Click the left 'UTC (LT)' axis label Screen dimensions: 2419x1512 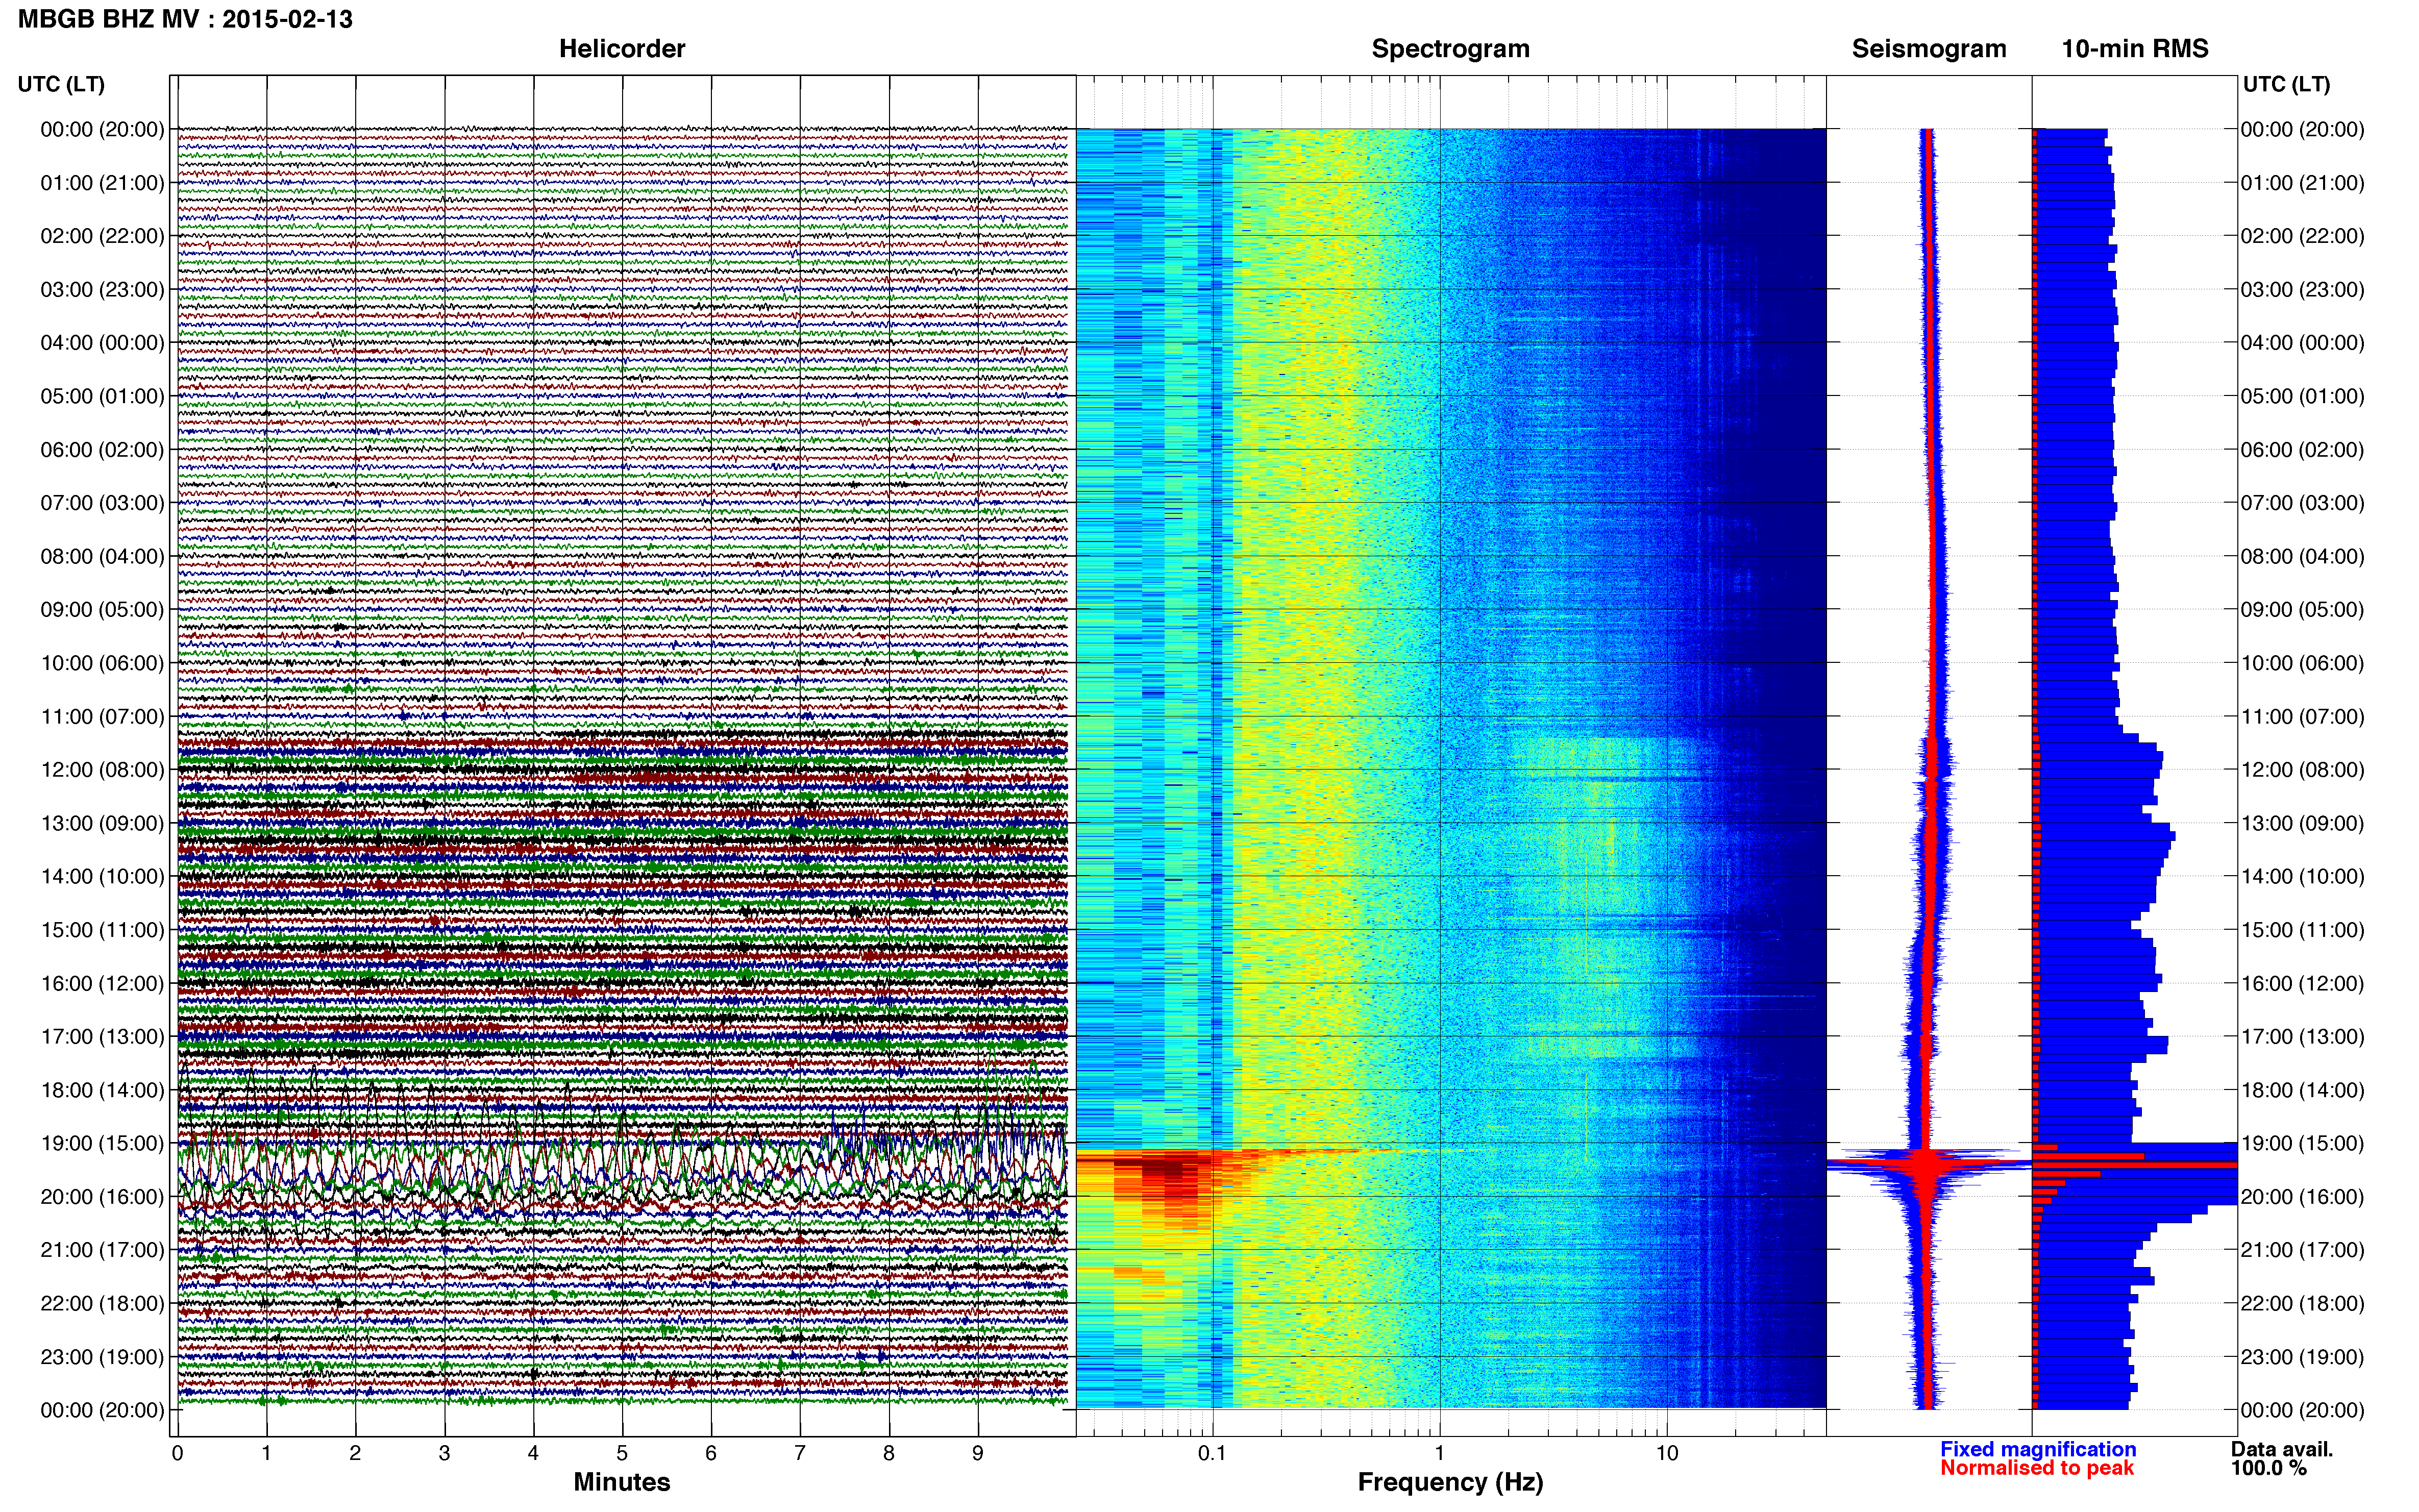click(x=61, y=84)
